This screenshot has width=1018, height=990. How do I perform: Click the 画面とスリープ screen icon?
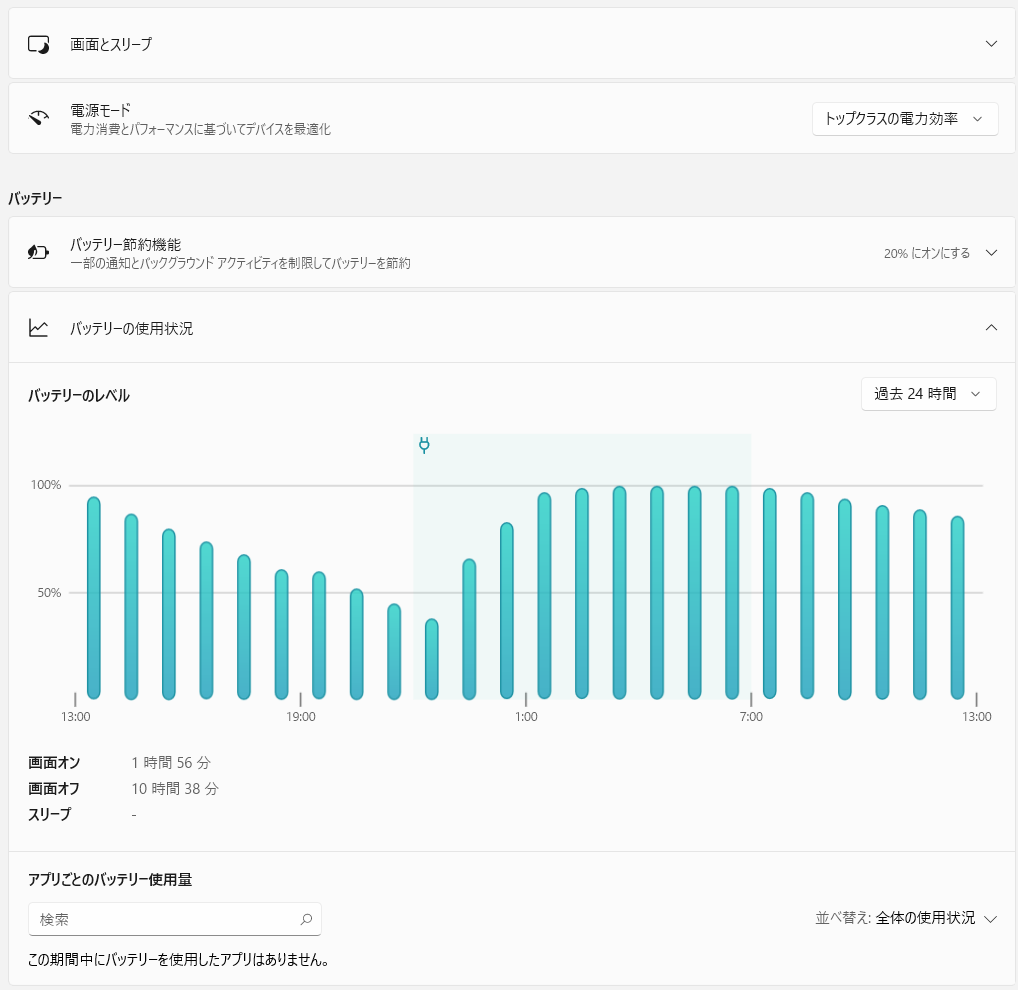click(x=38, y=44)
